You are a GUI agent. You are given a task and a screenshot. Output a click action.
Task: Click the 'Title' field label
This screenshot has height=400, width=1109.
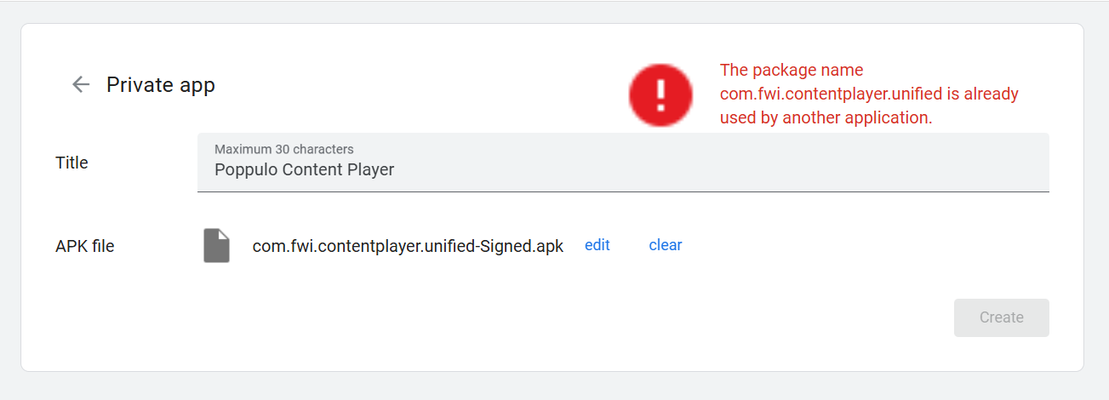pyautogui.click(x=71, y=163)
